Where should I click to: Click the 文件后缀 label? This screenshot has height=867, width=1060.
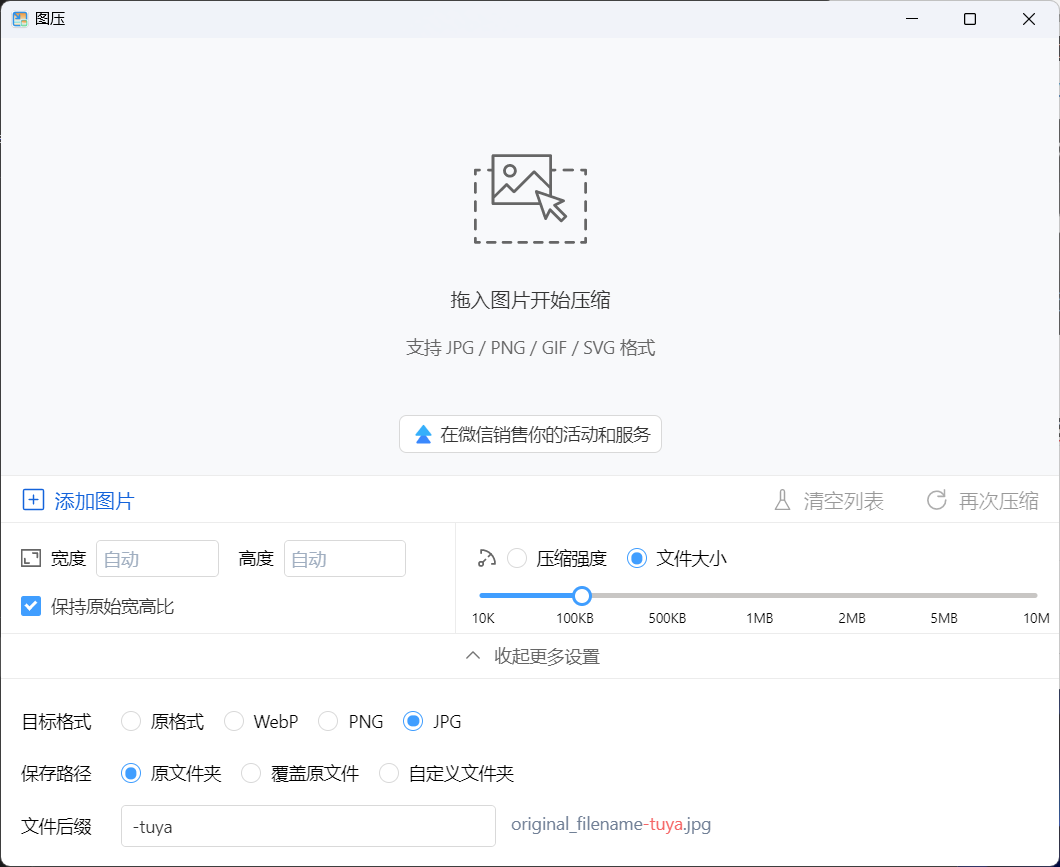click(x=57, y=826)
